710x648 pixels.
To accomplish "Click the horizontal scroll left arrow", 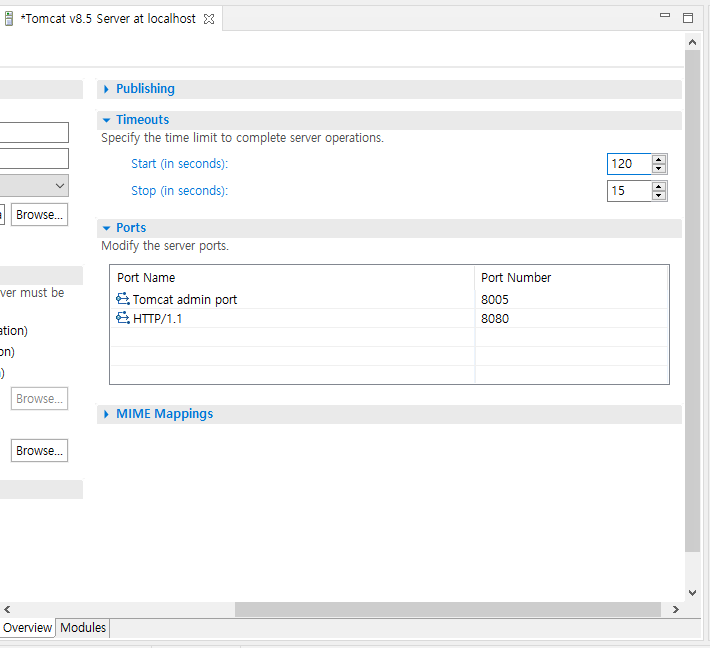I will coord(7,610).
